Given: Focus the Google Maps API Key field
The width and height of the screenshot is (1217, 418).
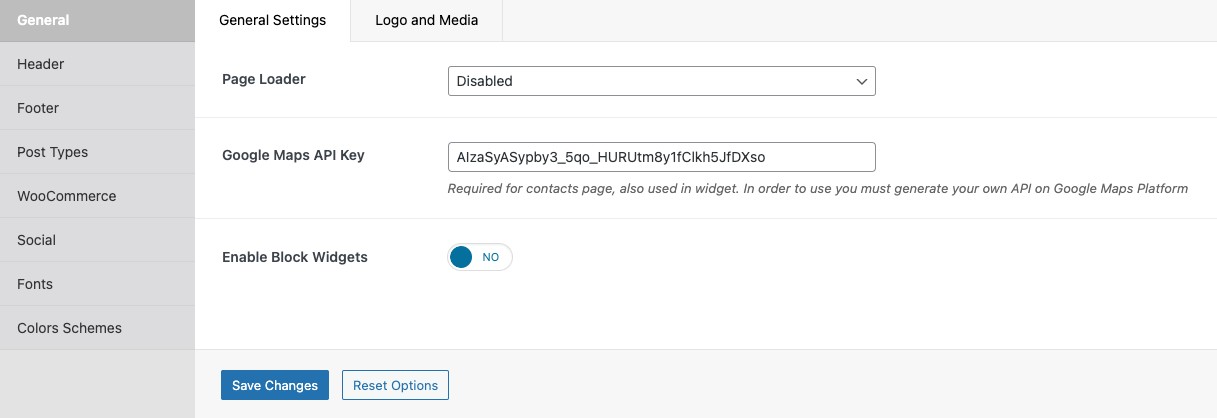Looking at the screenshot, I should pos(661,157).
